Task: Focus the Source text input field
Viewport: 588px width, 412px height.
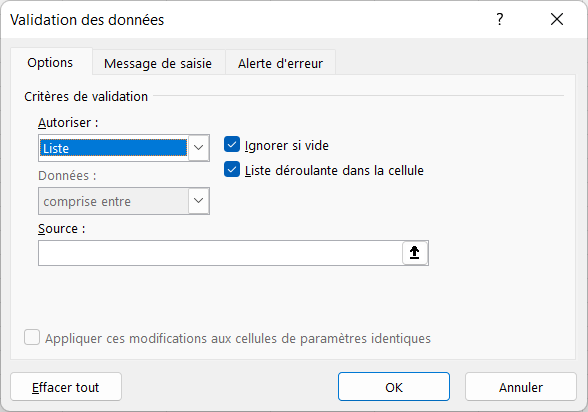Action: pyautogui.click(x=220, y=253)
